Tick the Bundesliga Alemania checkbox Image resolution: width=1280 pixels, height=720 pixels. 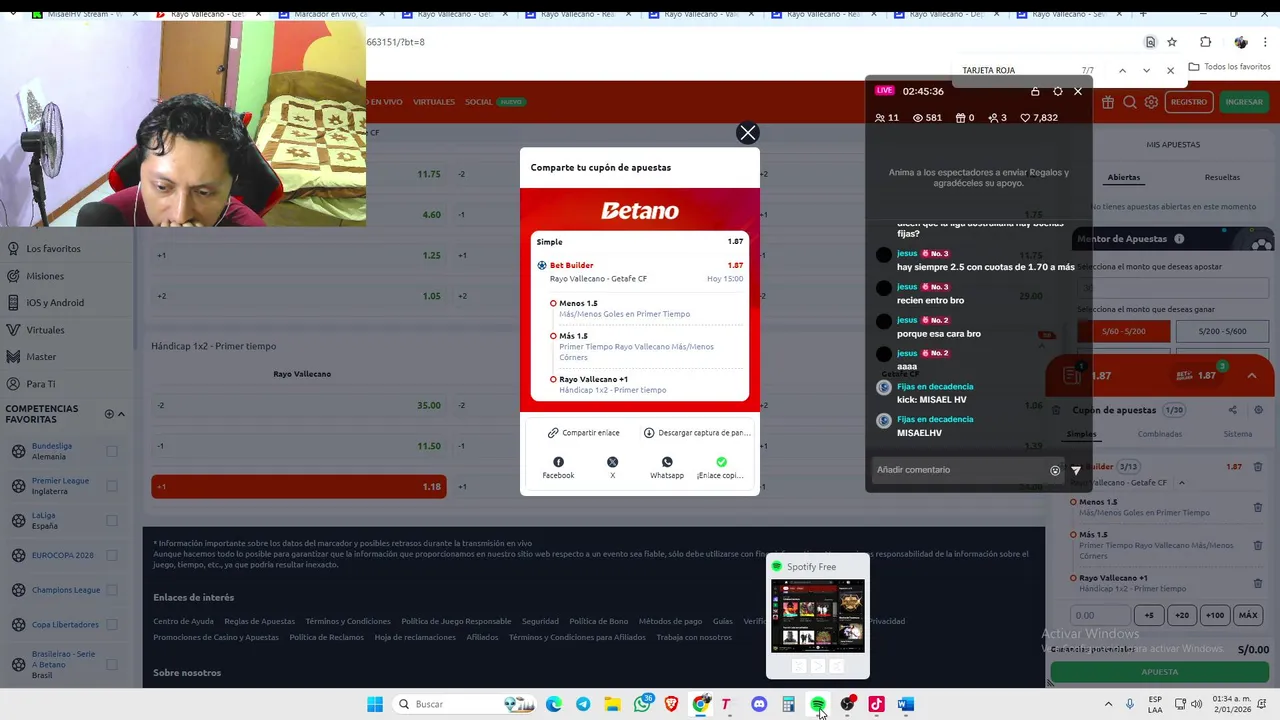click(112, 451)
